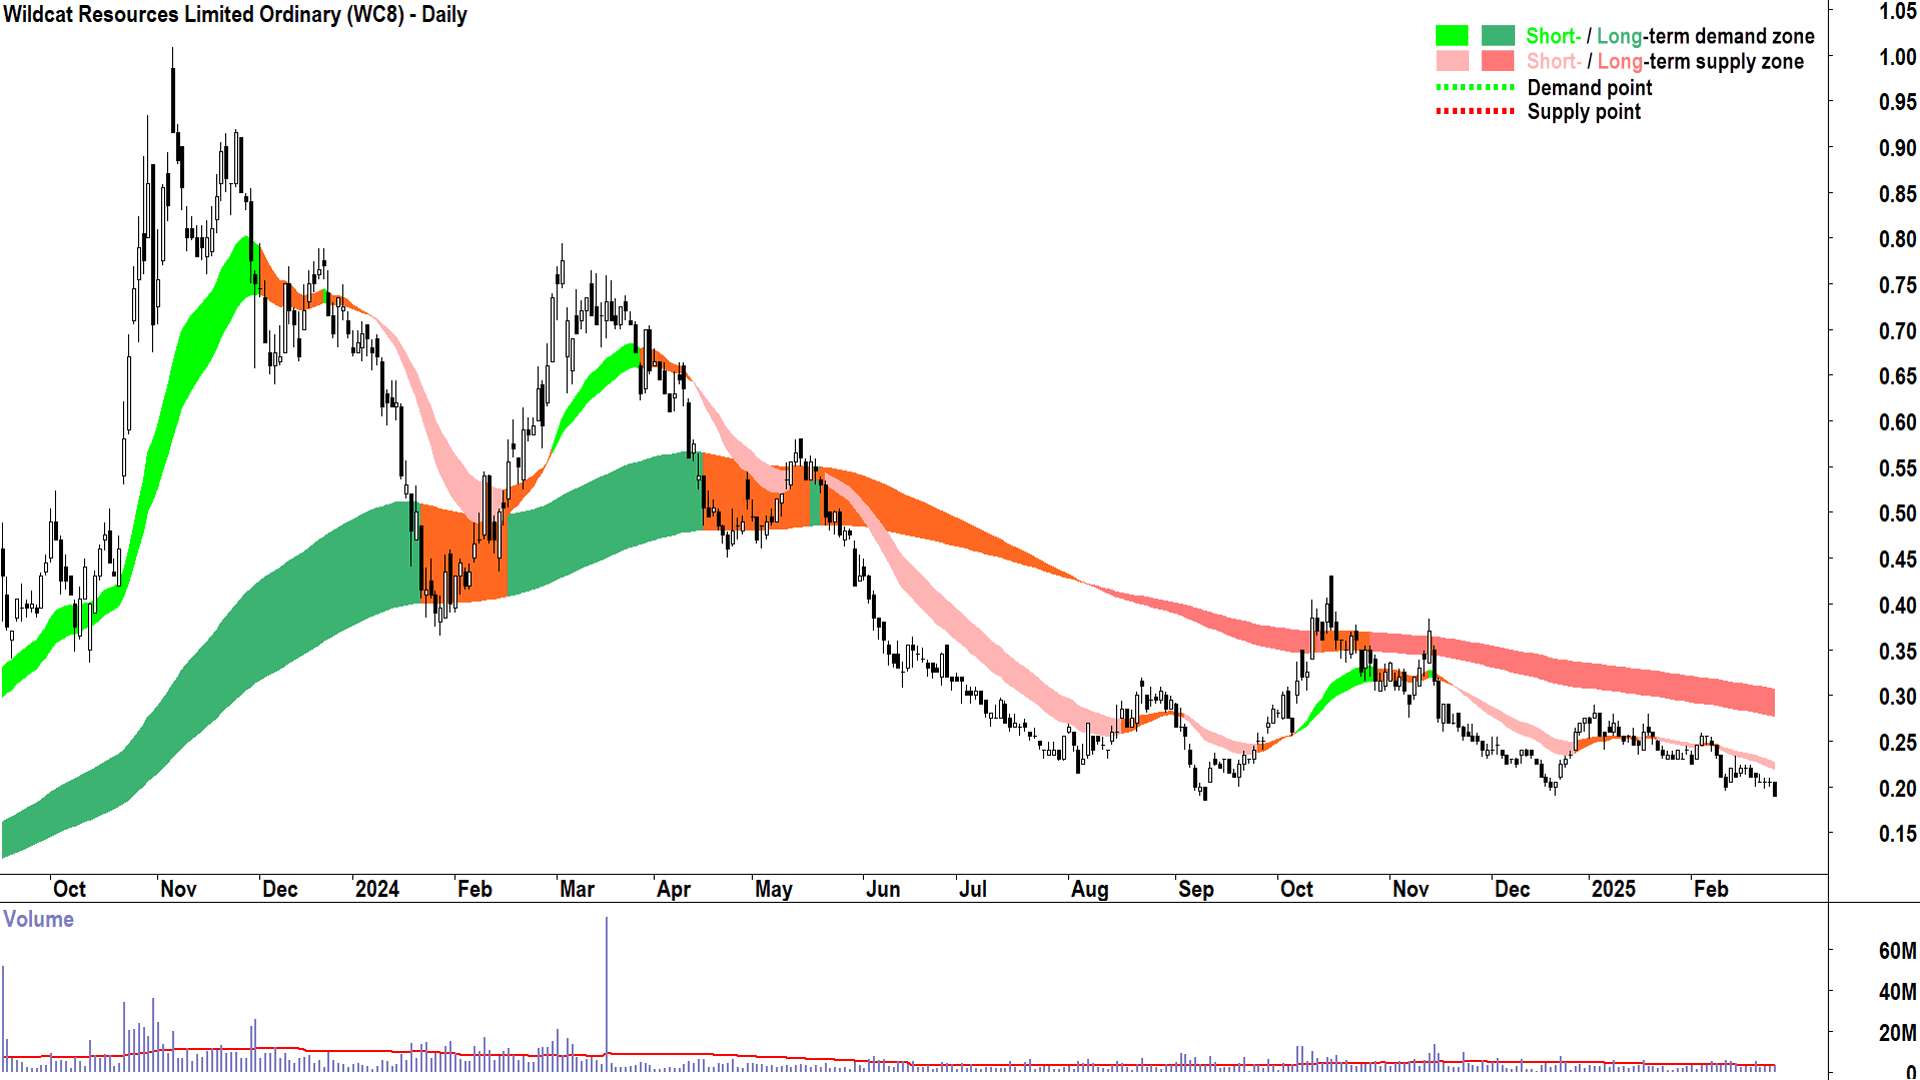Click the green dotted demand point line
Viewport: 1920px width, 1080px height.
pyautogui.click(x=1474, y=88)
